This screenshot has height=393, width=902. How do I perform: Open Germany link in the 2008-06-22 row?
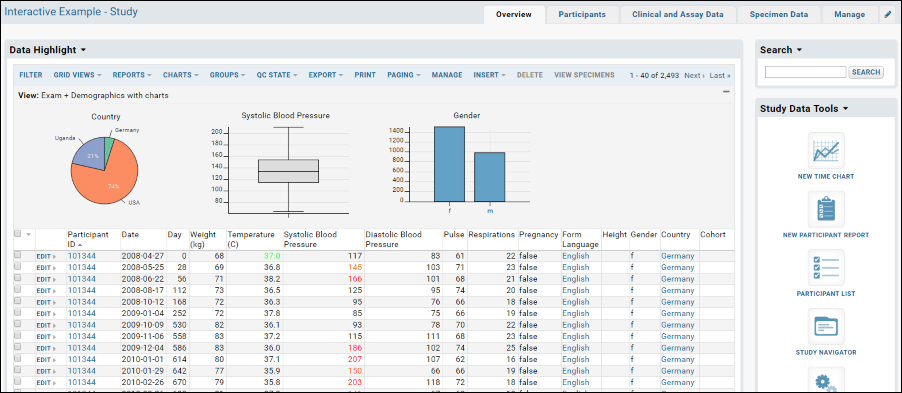pyautogui.click(x=678, y=278)
